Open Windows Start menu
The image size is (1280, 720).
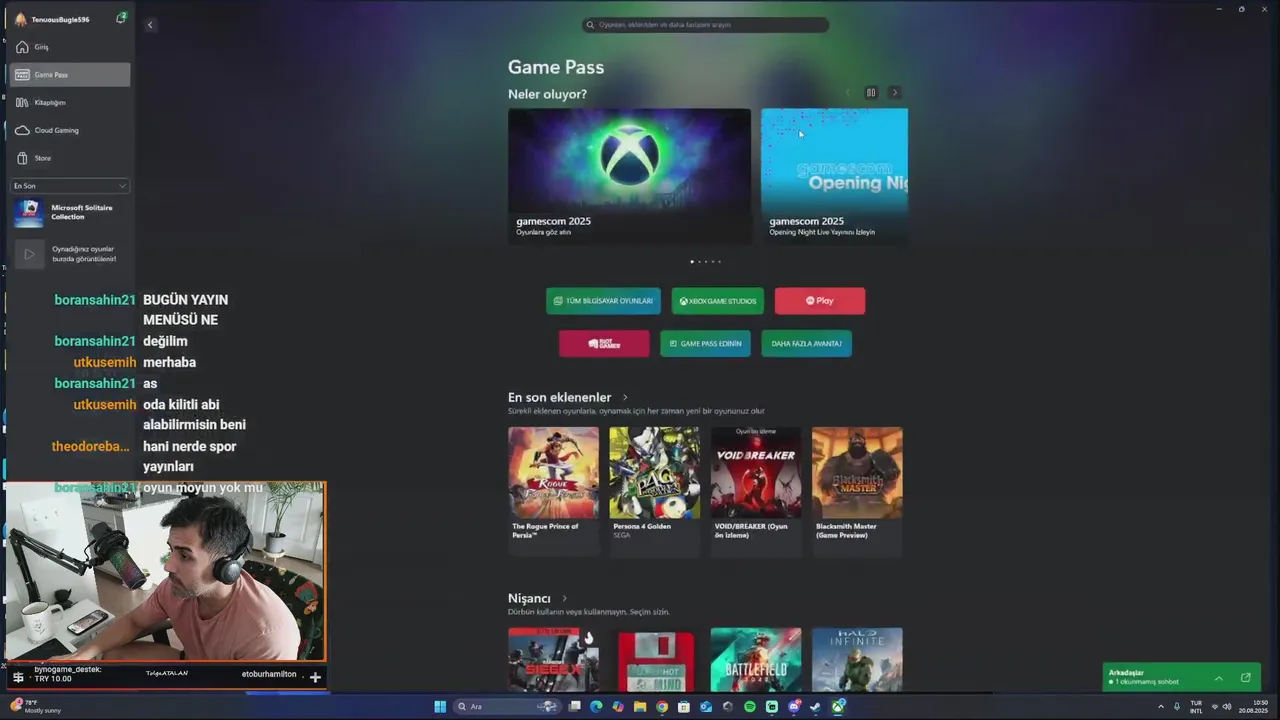pos(440,707)
